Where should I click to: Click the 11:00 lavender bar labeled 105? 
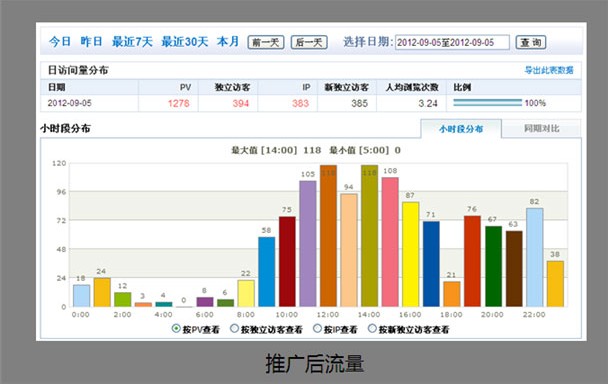308,244
